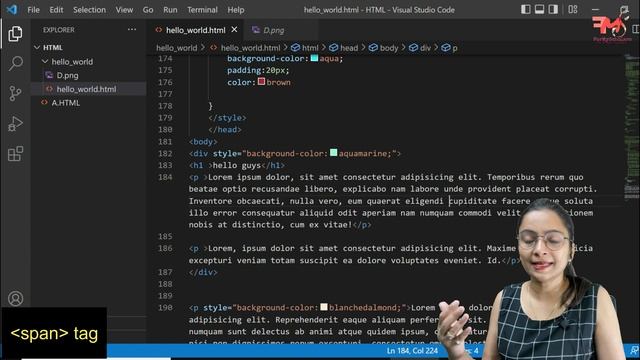Click line number 181
The width and height of the screenshot is (640, 360).
[x=165, y=142]
